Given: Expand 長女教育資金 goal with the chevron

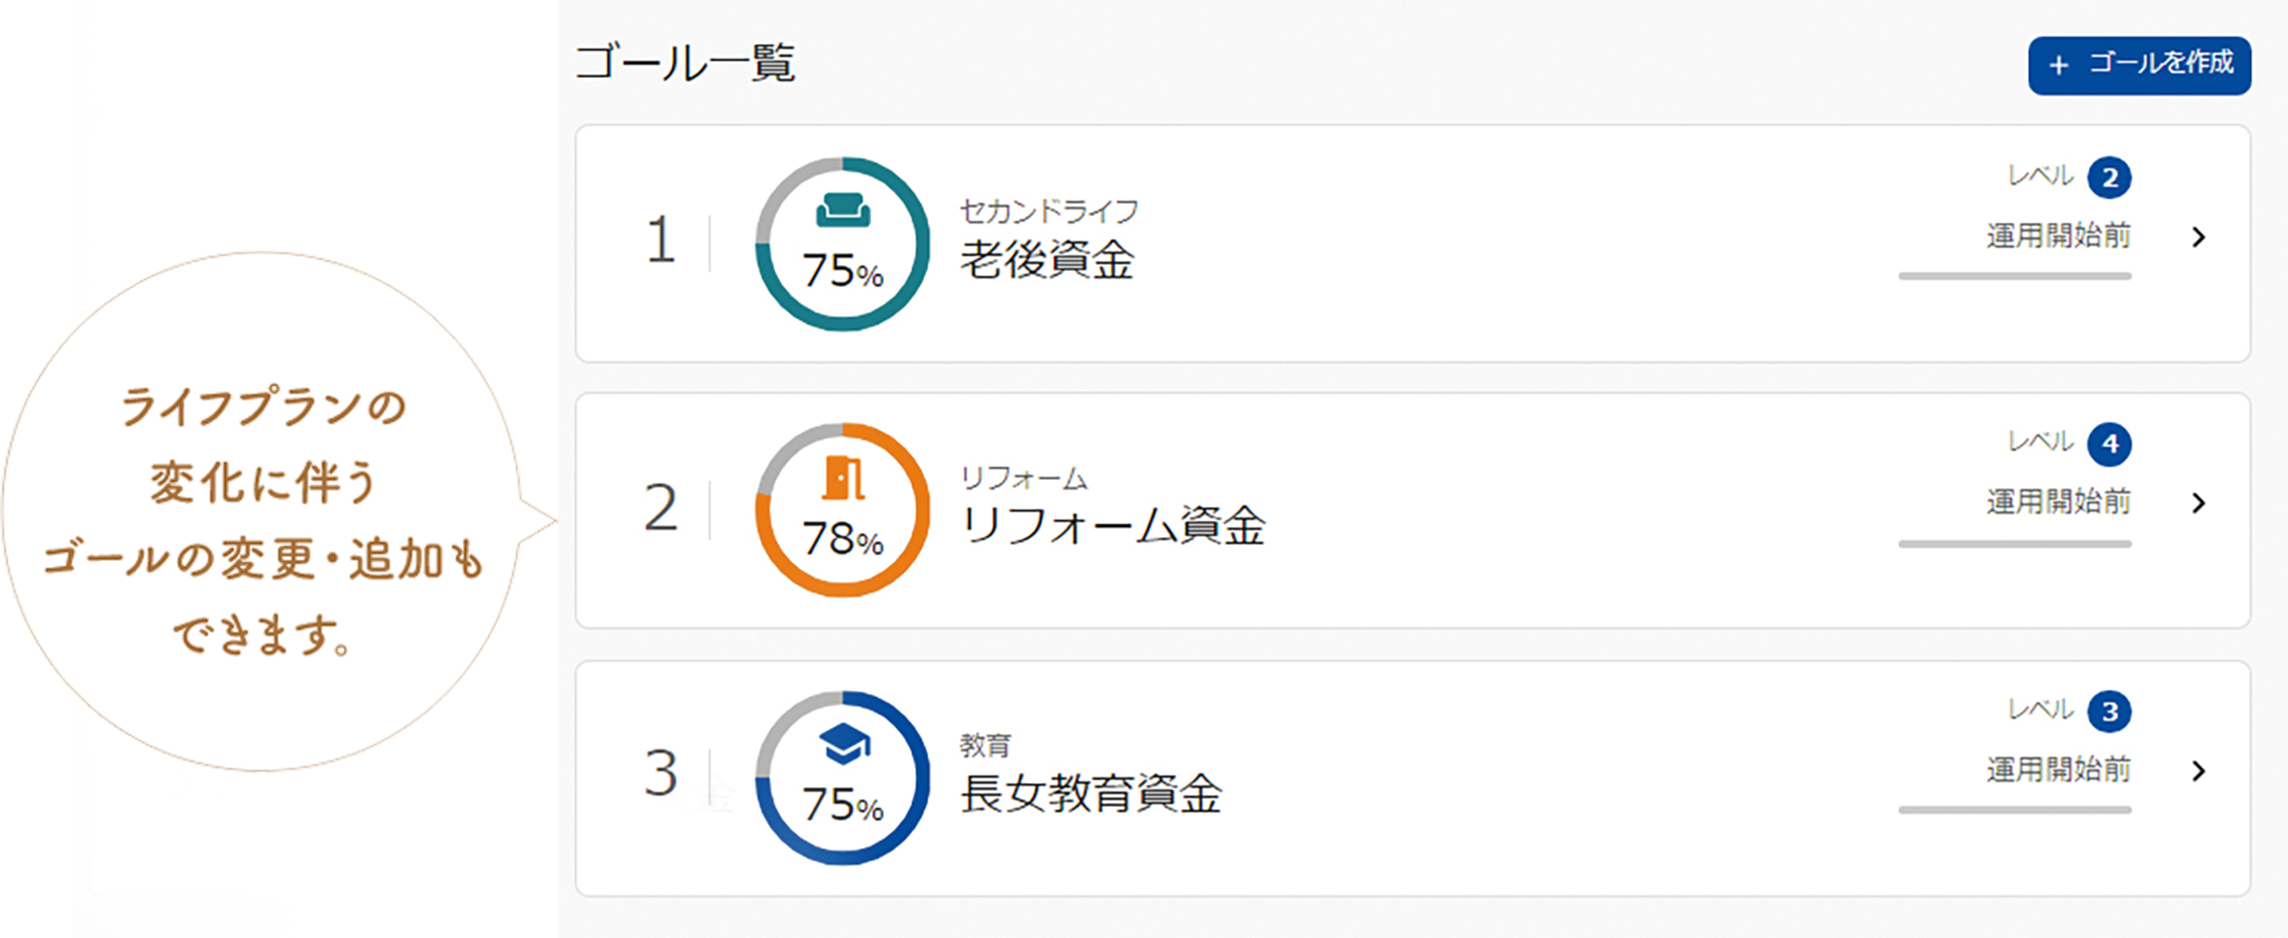Looking at the screenshot, I should pyautogui.click(x=2198, y=771).
